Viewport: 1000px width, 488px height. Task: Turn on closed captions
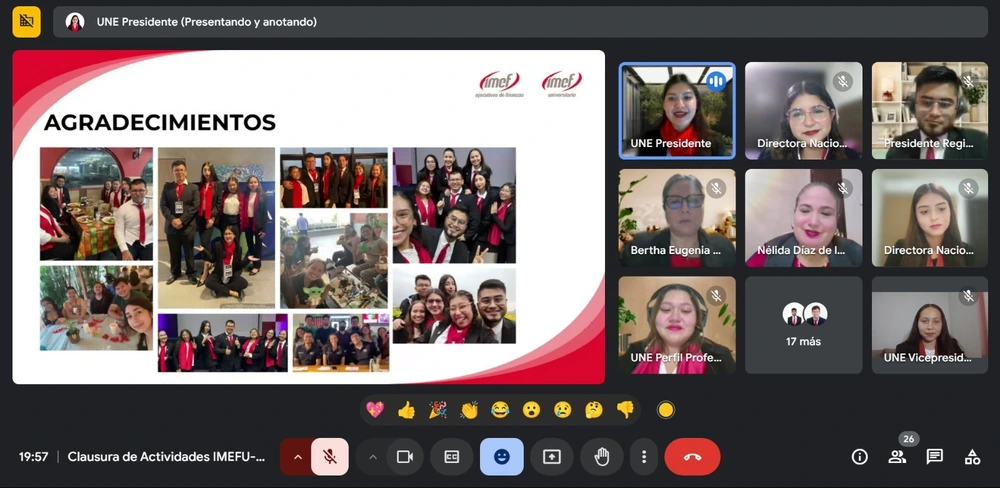(451, 457)
